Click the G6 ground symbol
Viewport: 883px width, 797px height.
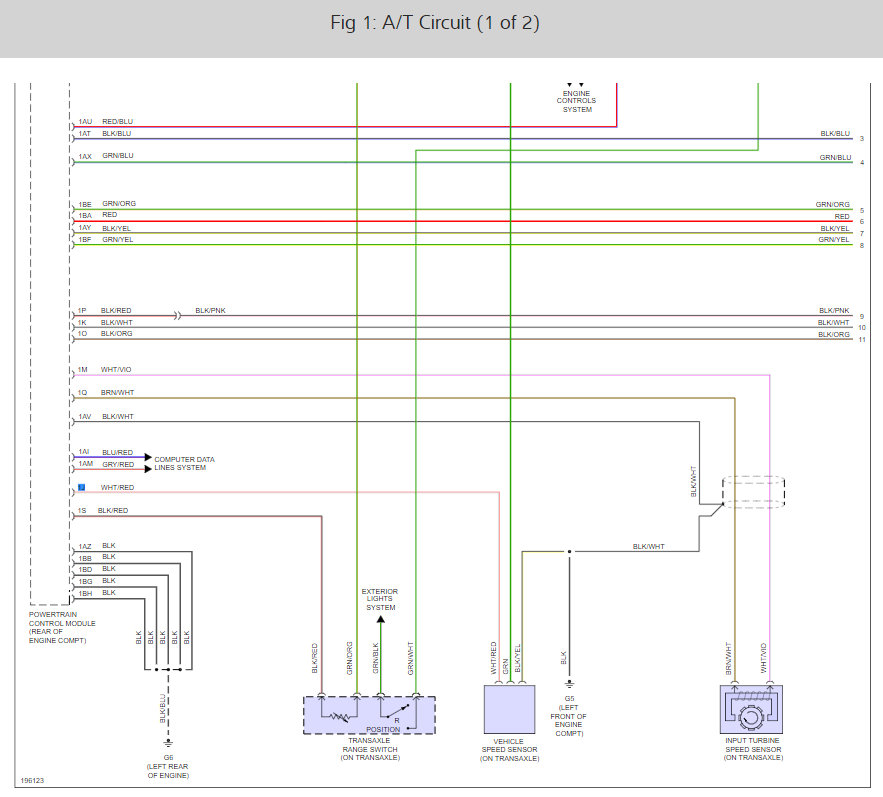tap(168, 743)
